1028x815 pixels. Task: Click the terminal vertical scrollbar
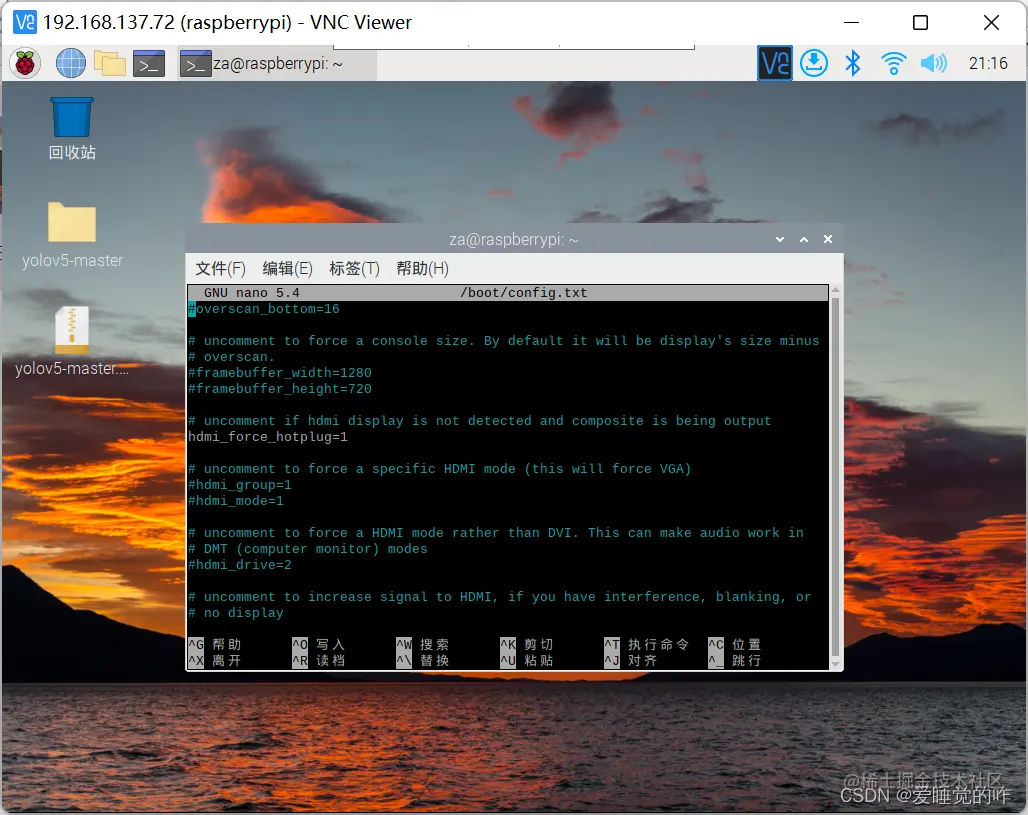[835, 477]
